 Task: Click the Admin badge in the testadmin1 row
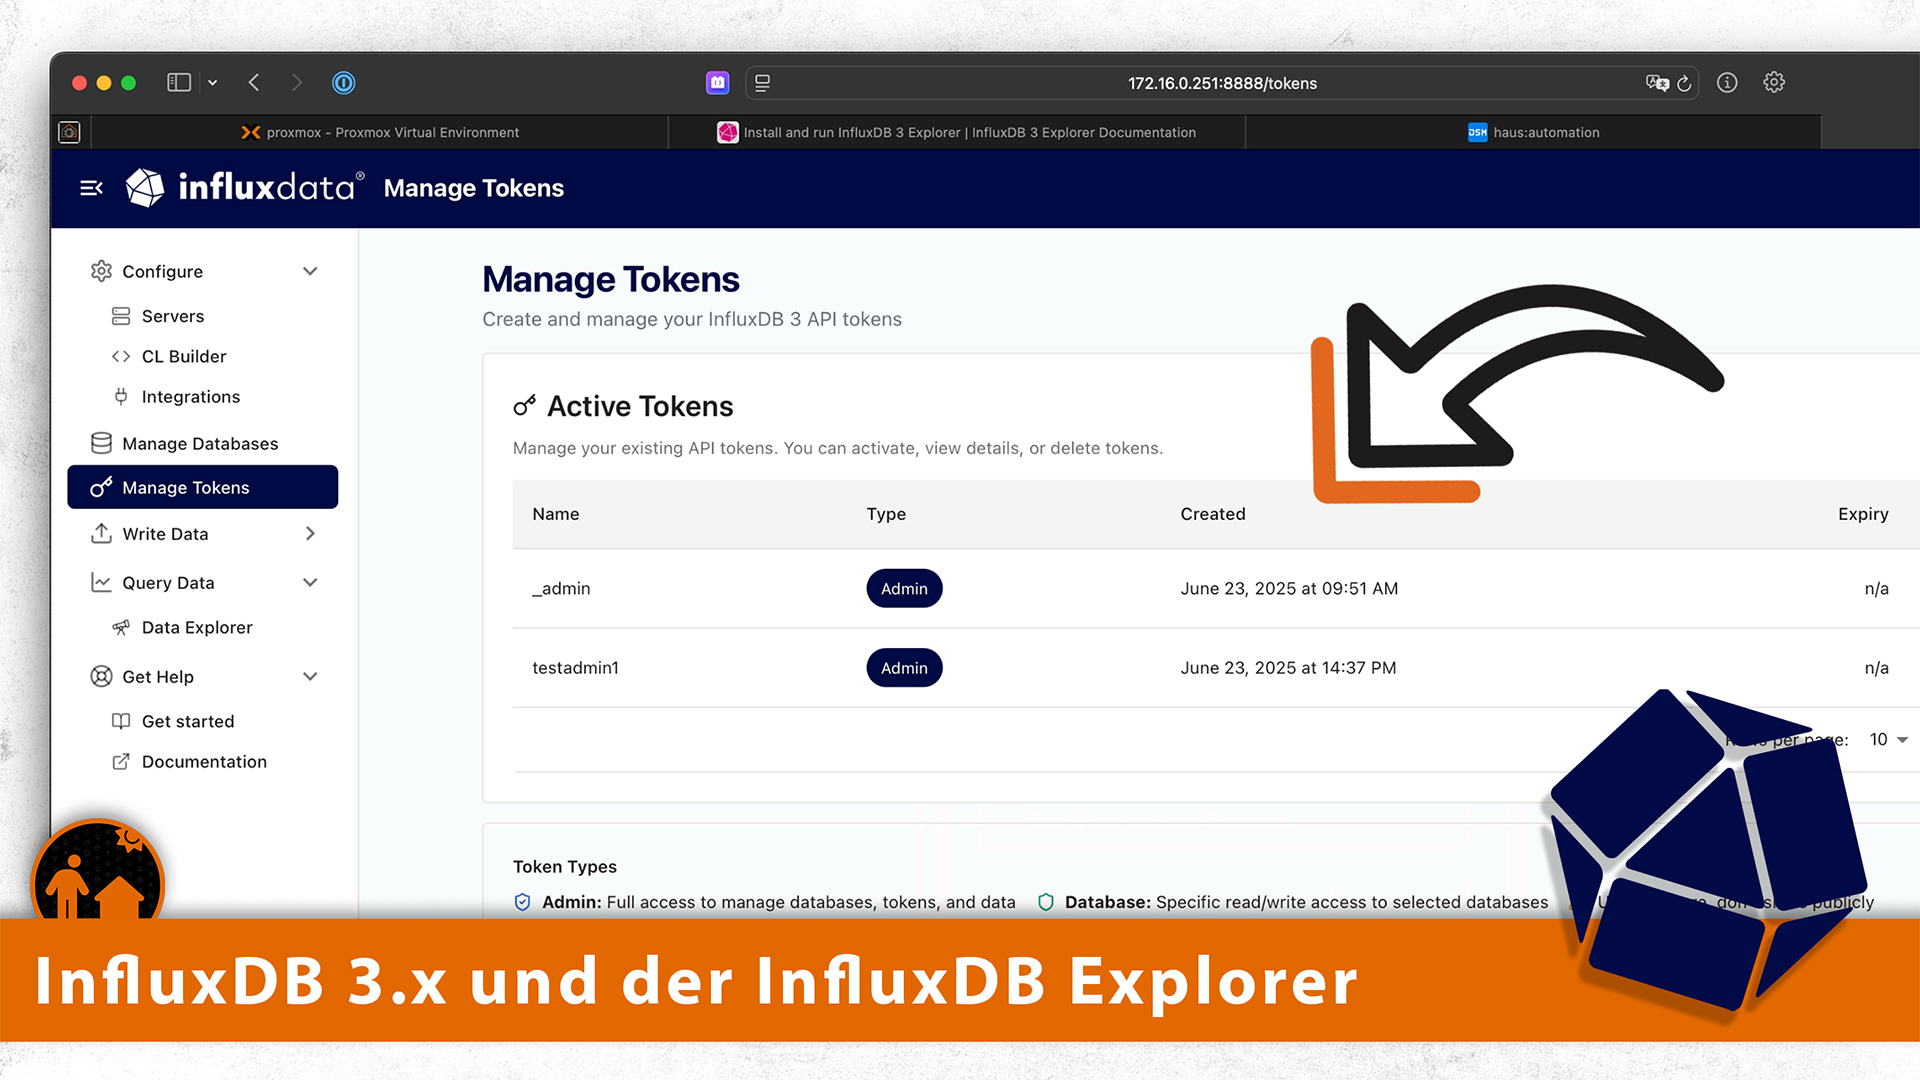click(904, 667)
